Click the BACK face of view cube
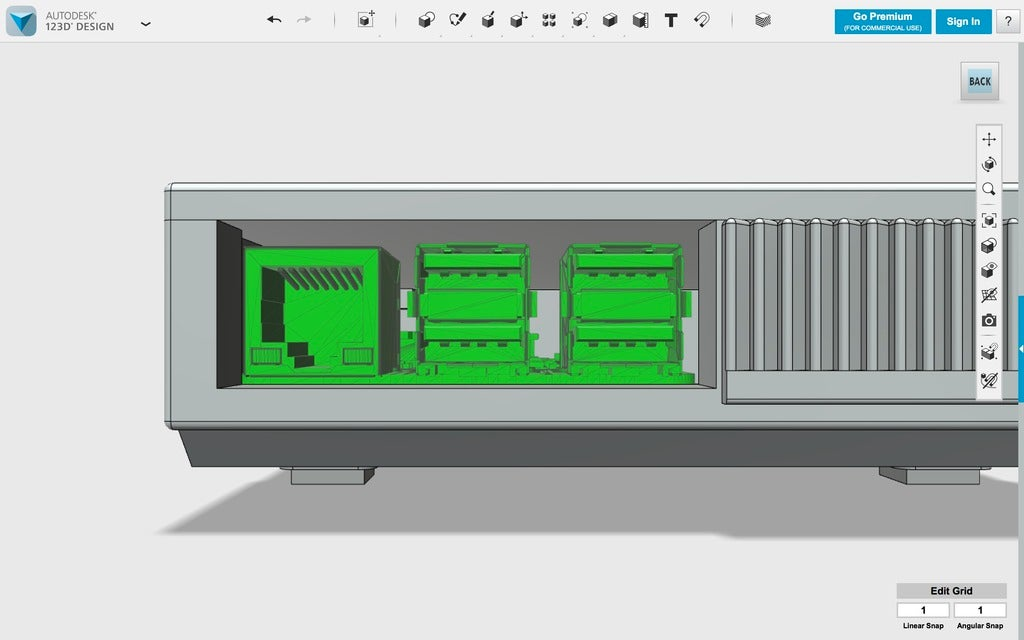This screenshot has width=1024, height=640. pos(980,81)
